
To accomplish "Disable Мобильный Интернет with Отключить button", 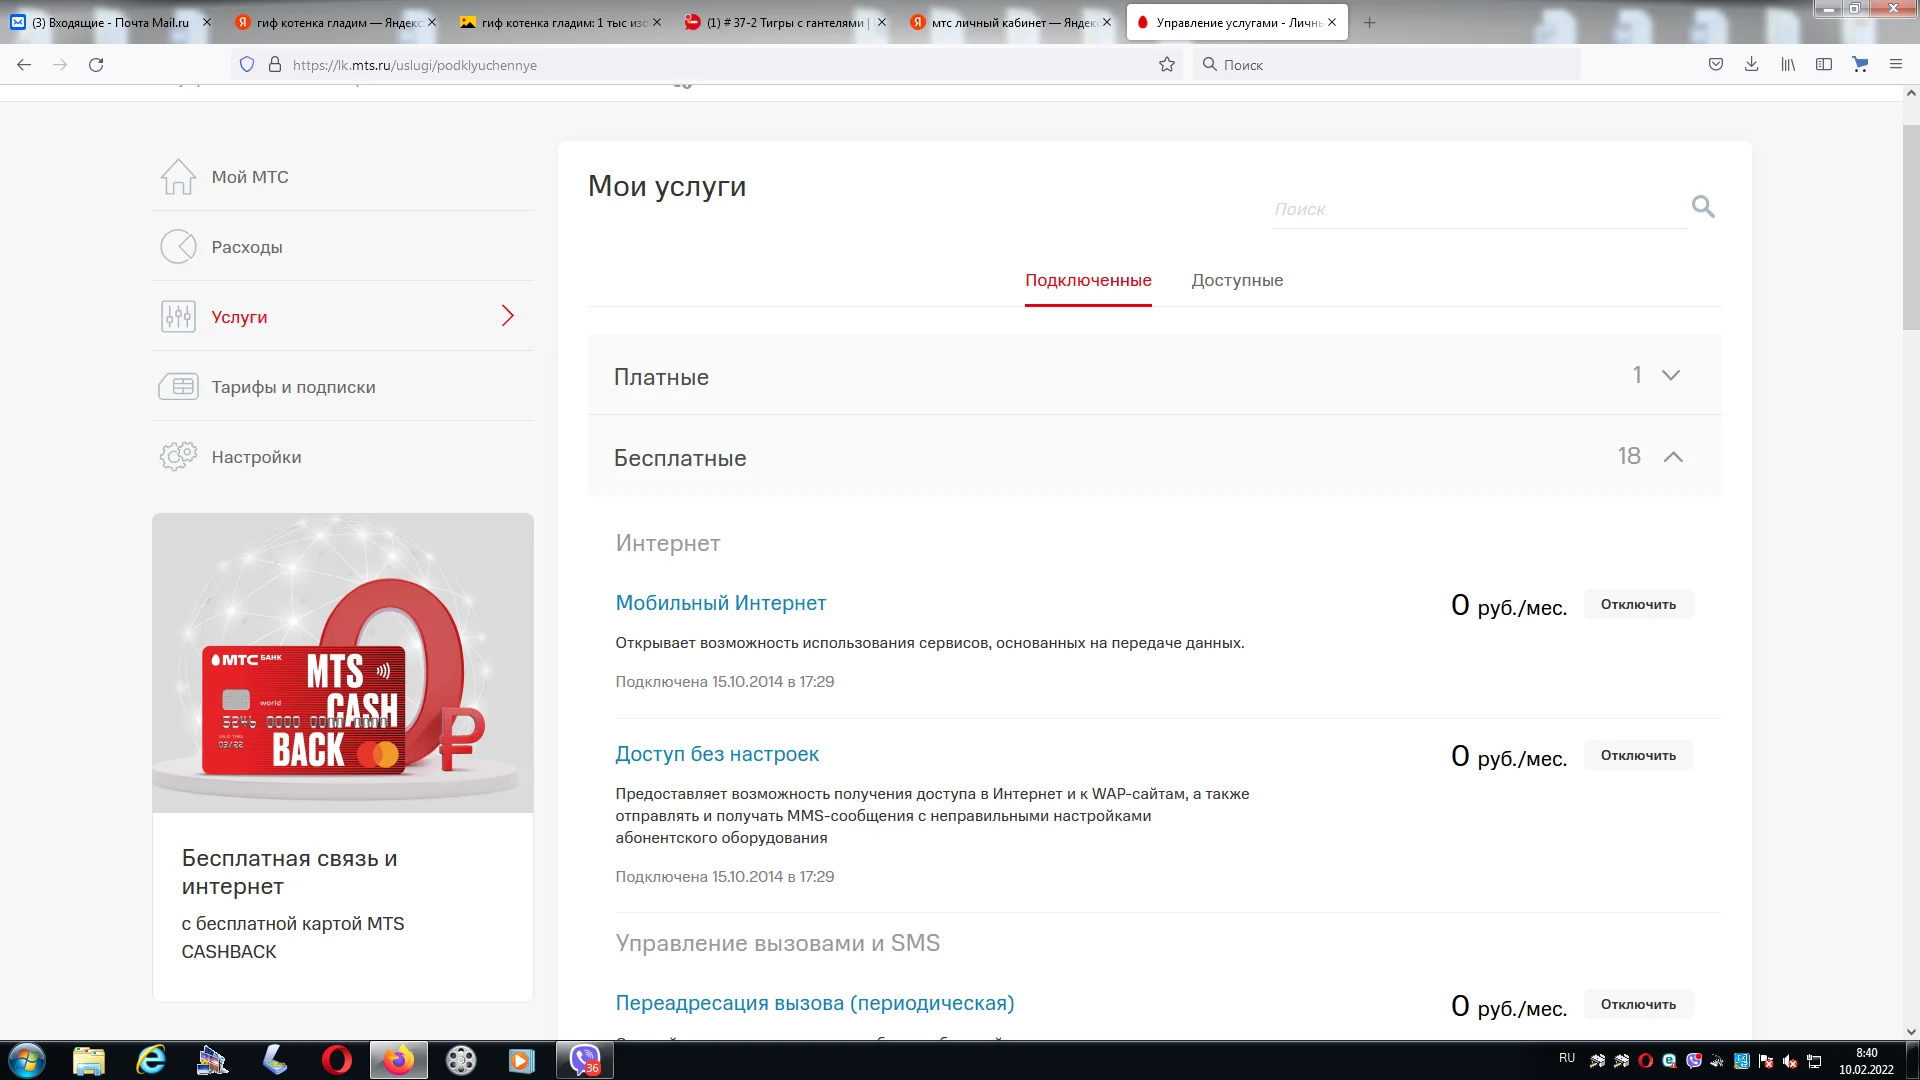I will [x=1638, y=605].
